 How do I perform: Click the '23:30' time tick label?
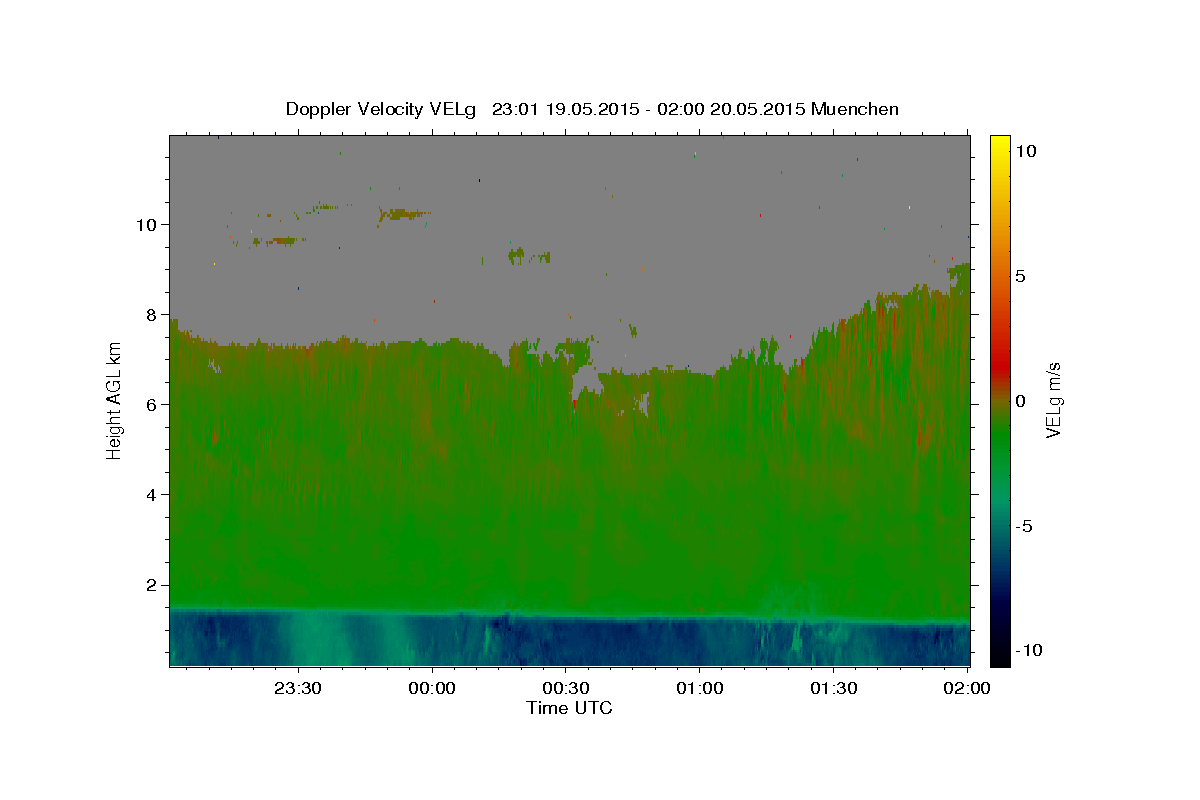click(298, 688)
